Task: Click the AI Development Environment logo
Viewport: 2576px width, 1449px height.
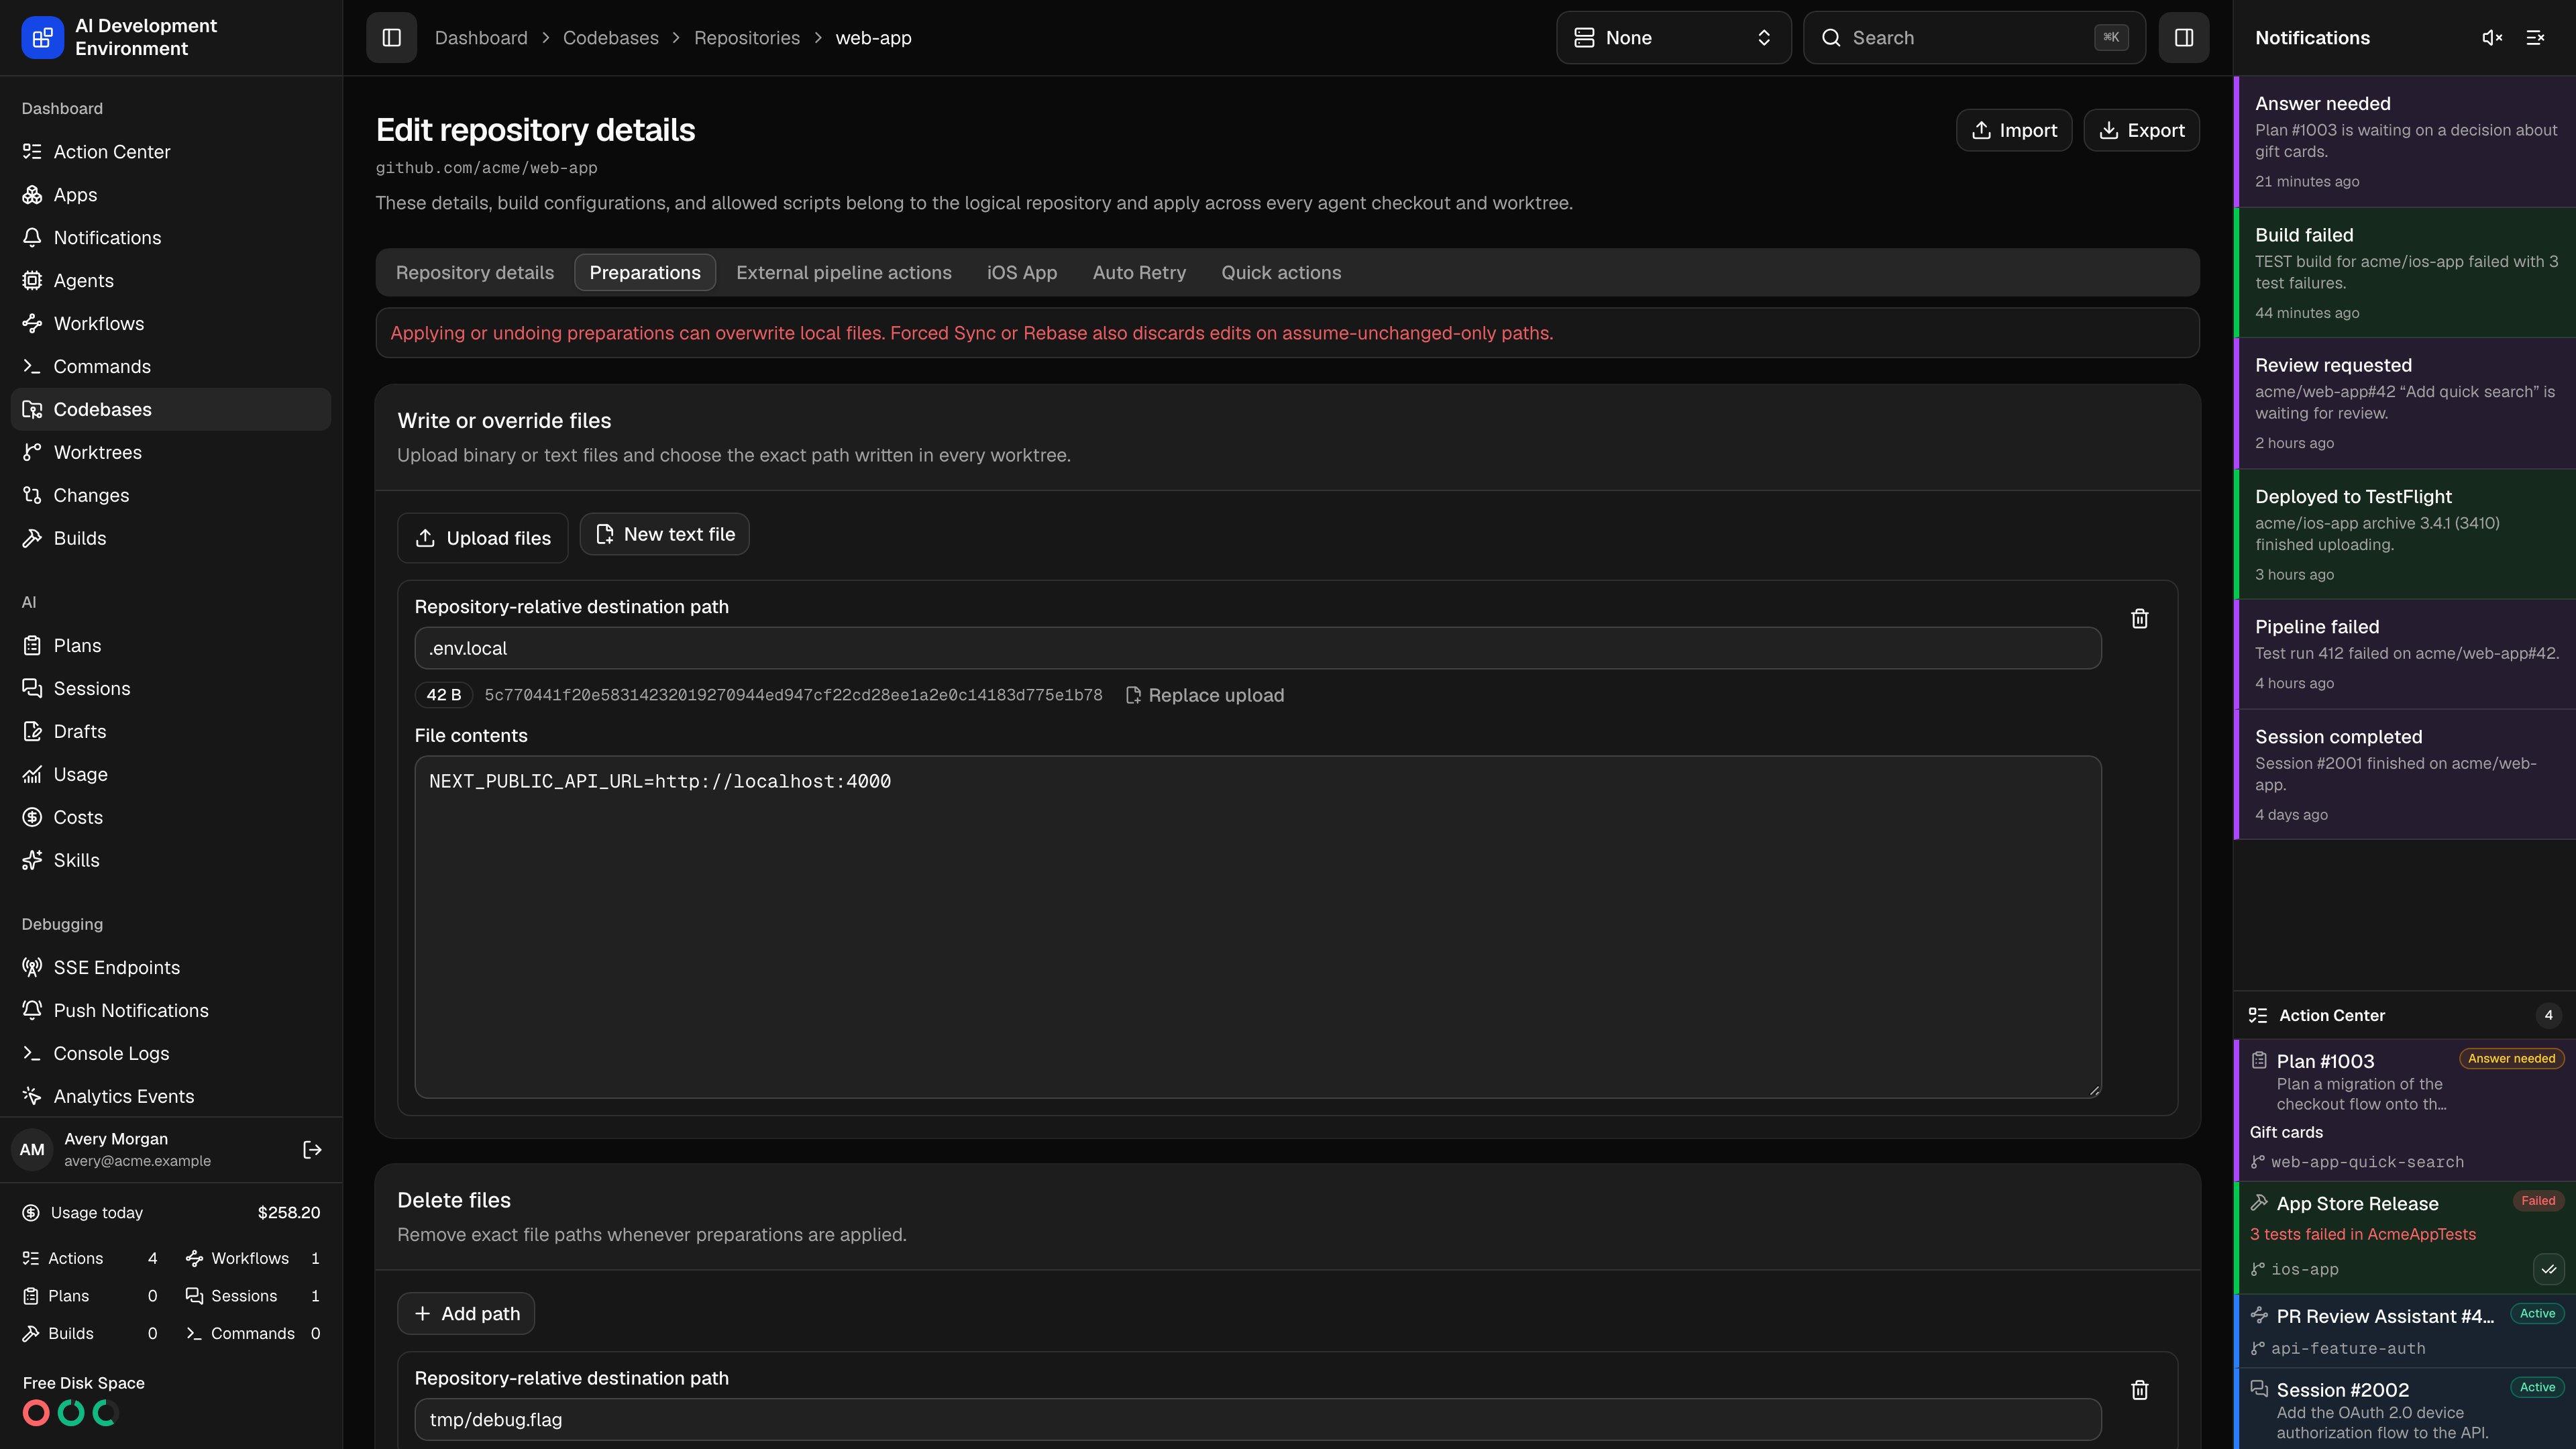Action: click(42, 38)
